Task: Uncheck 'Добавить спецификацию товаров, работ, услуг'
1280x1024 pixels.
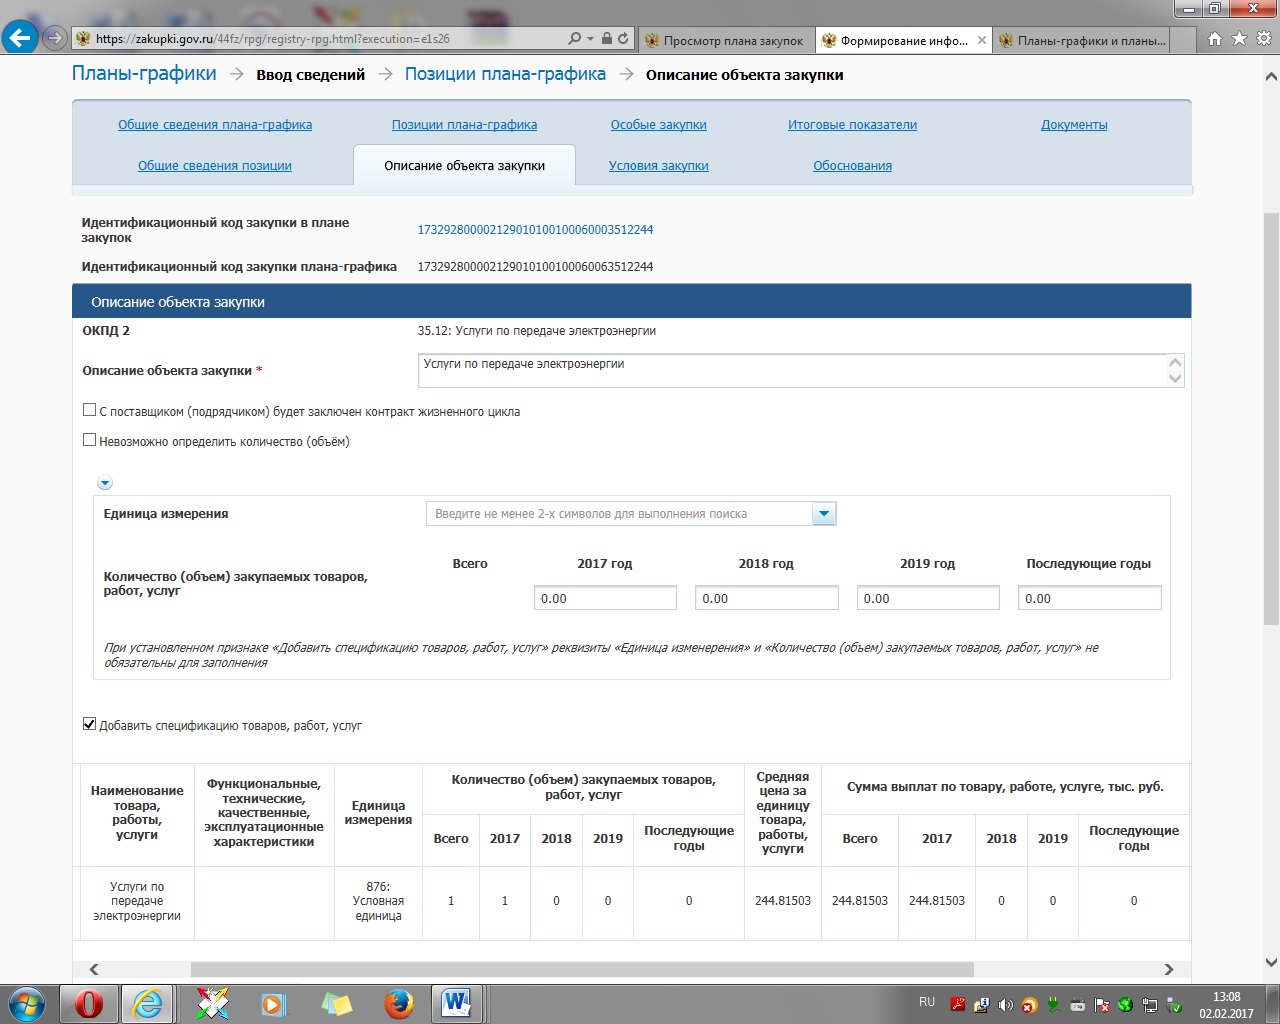Action: click(x=89, y=724)
